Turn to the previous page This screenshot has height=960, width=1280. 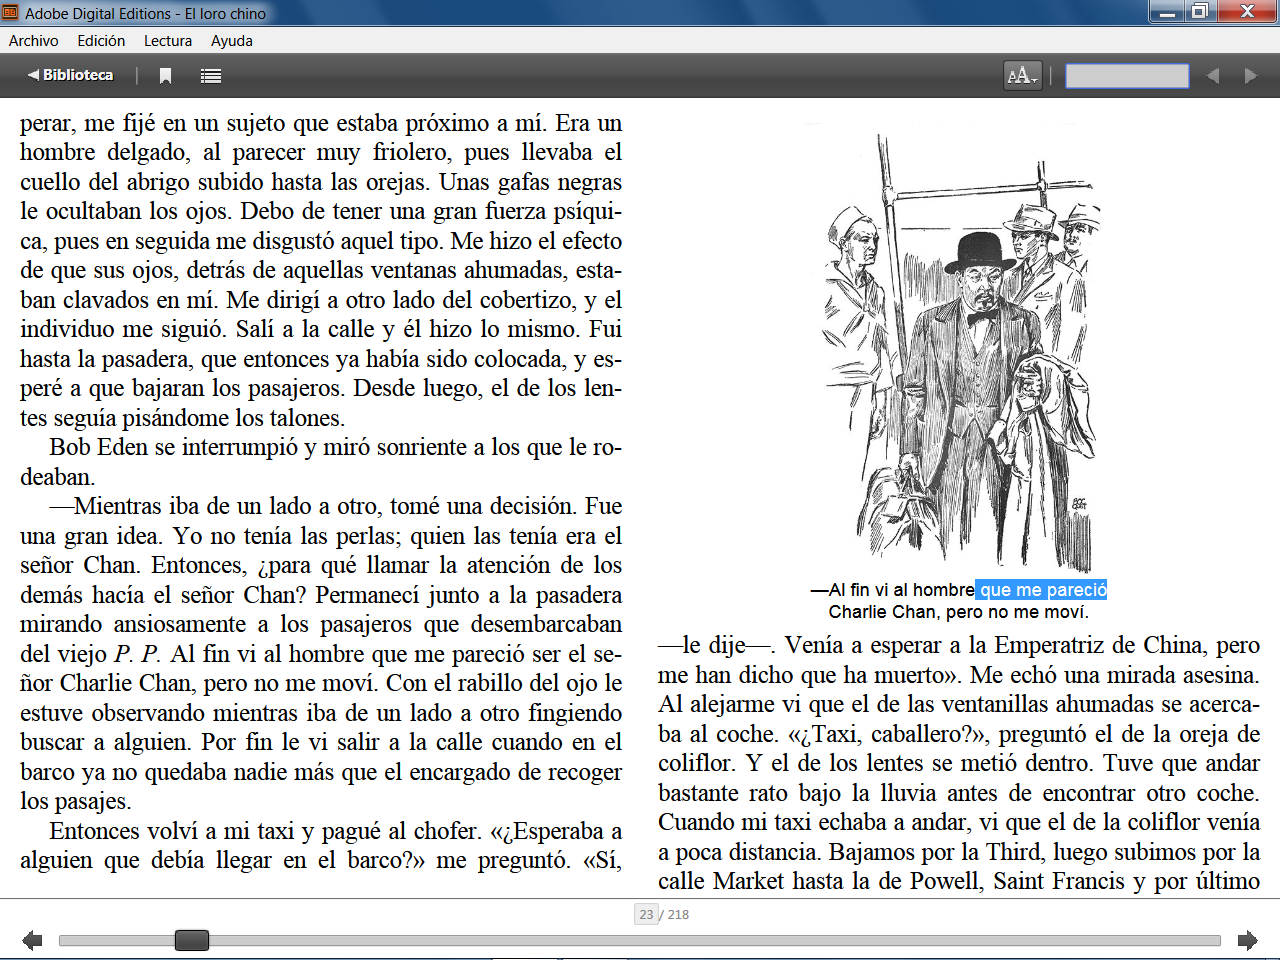33,940
